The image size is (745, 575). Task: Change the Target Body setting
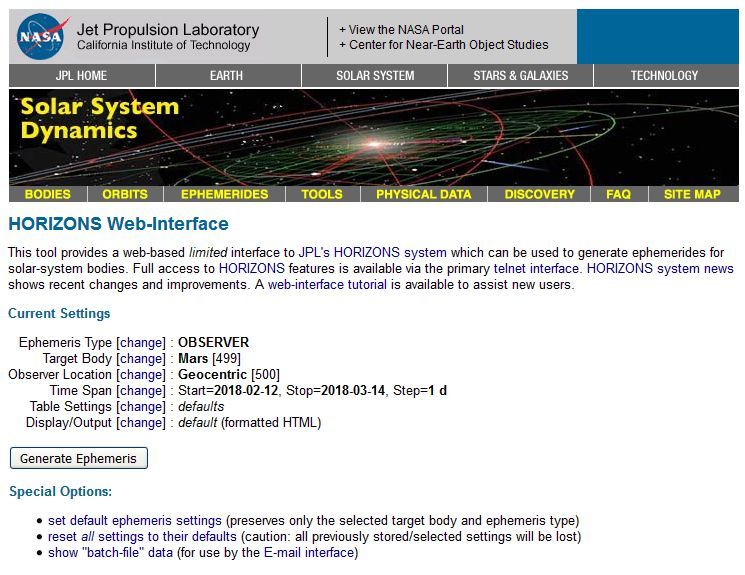pos(141,359)
